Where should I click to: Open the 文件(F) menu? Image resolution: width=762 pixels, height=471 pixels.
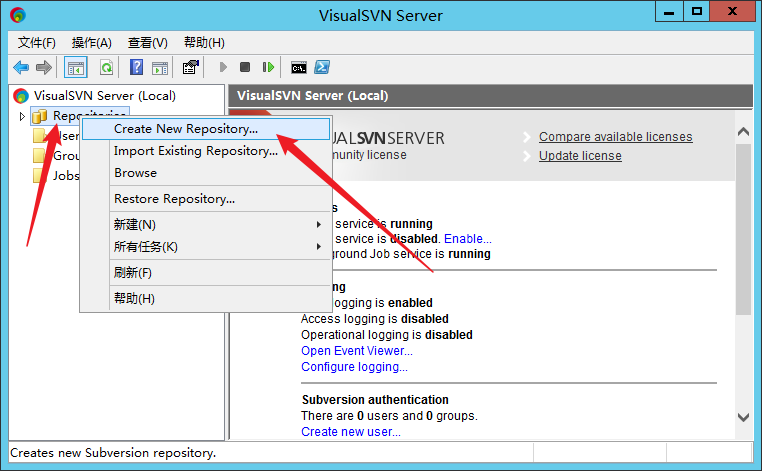37,43
